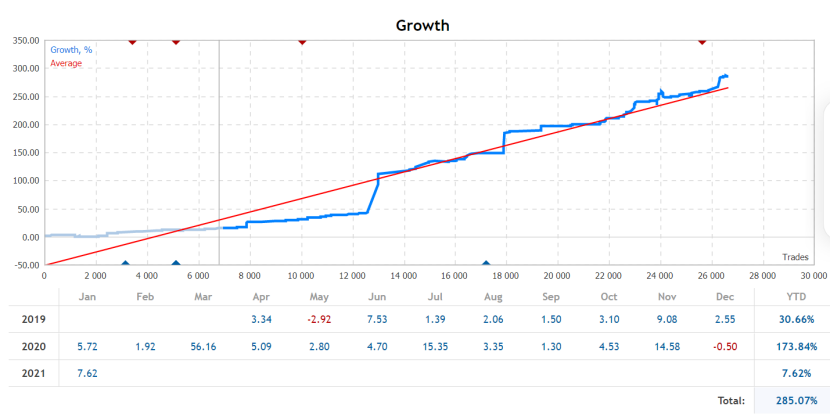Click the 7.62 value for January 2021
Image resolution: width=831 pixels, height=418 pixels.
tap(87, 373)
